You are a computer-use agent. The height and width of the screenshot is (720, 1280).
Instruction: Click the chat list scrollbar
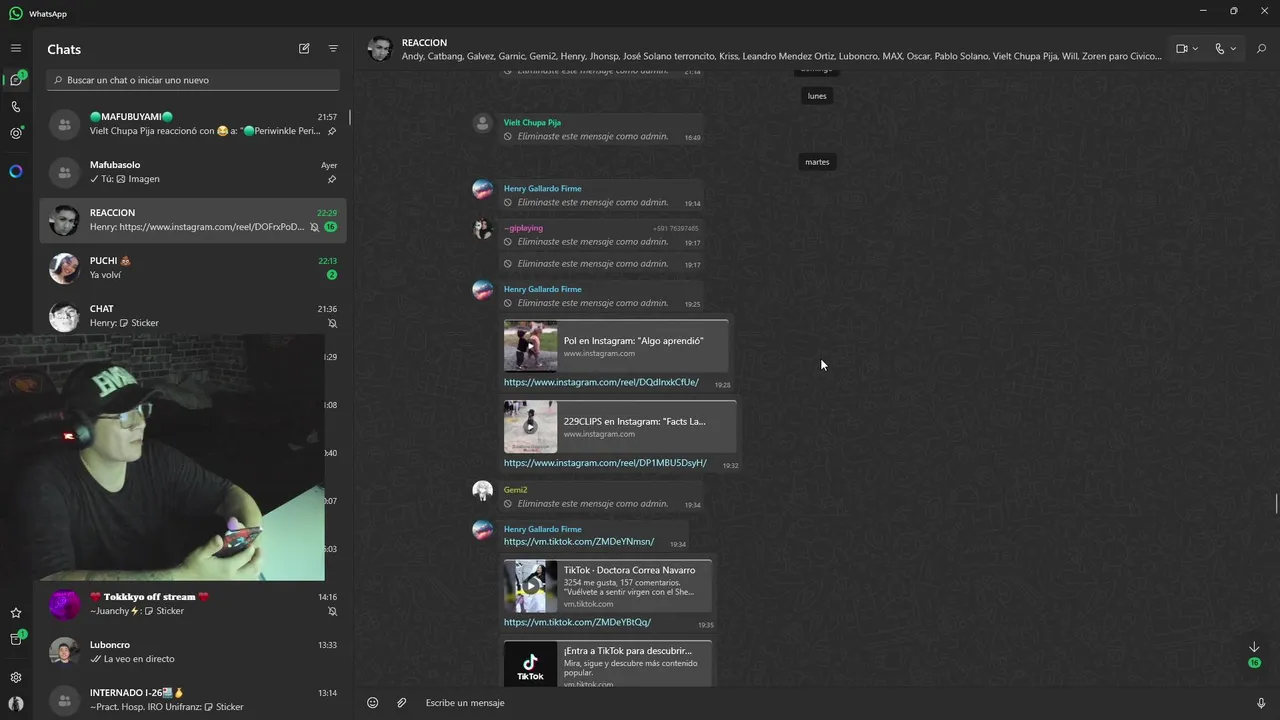click(350, 118)
